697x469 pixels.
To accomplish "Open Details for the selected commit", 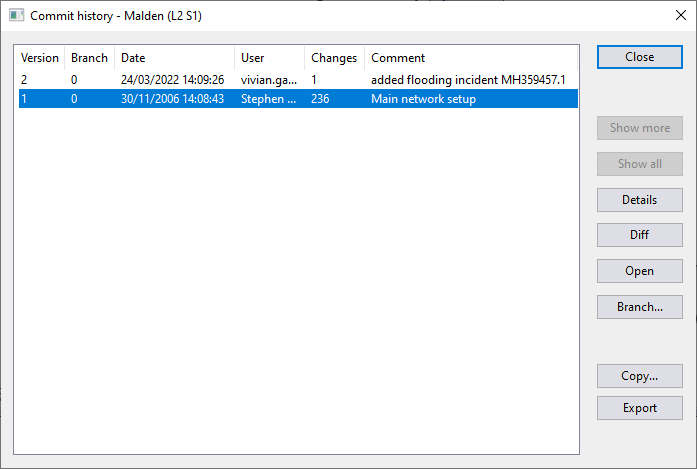I will 639,200.
